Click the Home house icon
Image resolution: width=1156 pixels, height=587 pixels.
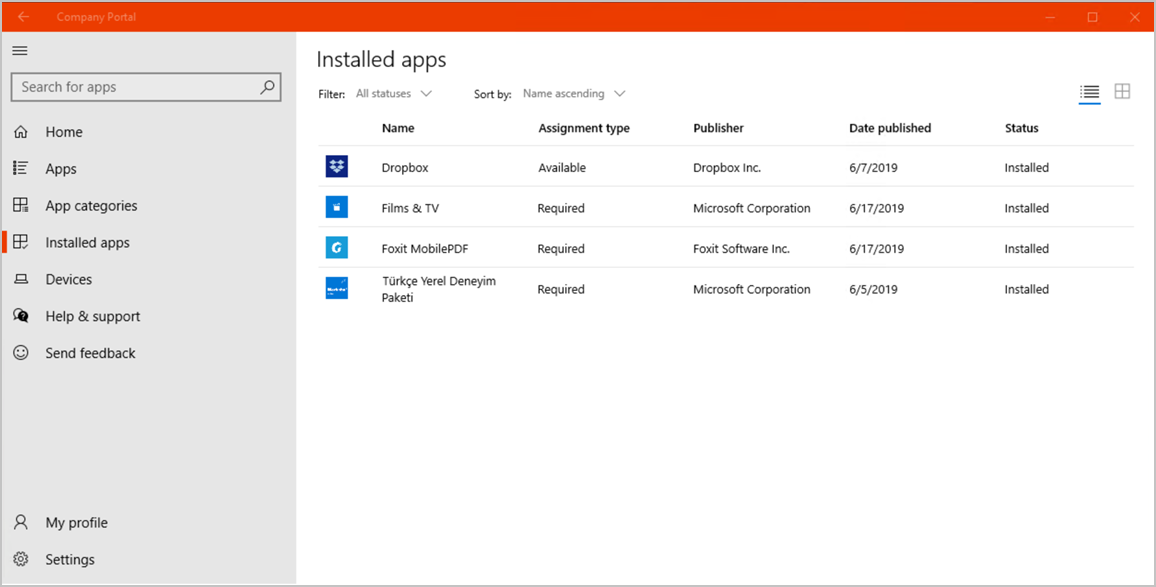21,132
